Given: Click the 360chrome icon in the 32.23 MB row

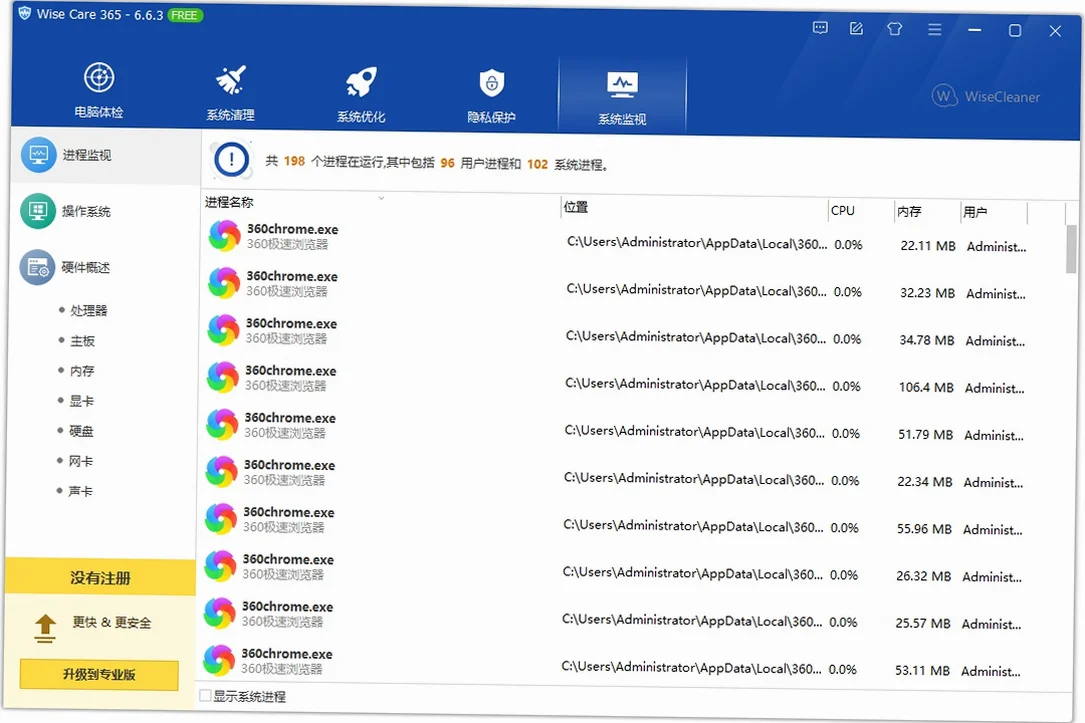Looking at the screenshot, I should (224, 283).
